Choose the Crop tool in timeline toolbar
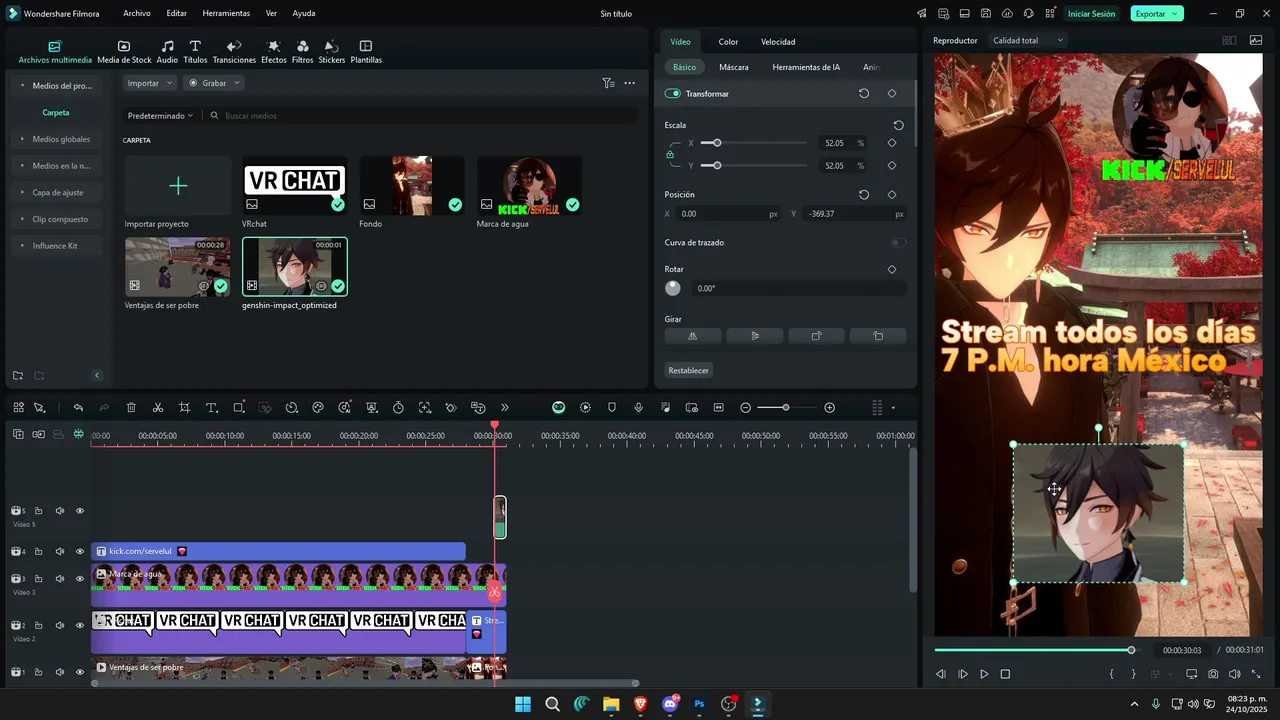 (x=185, y=408)
